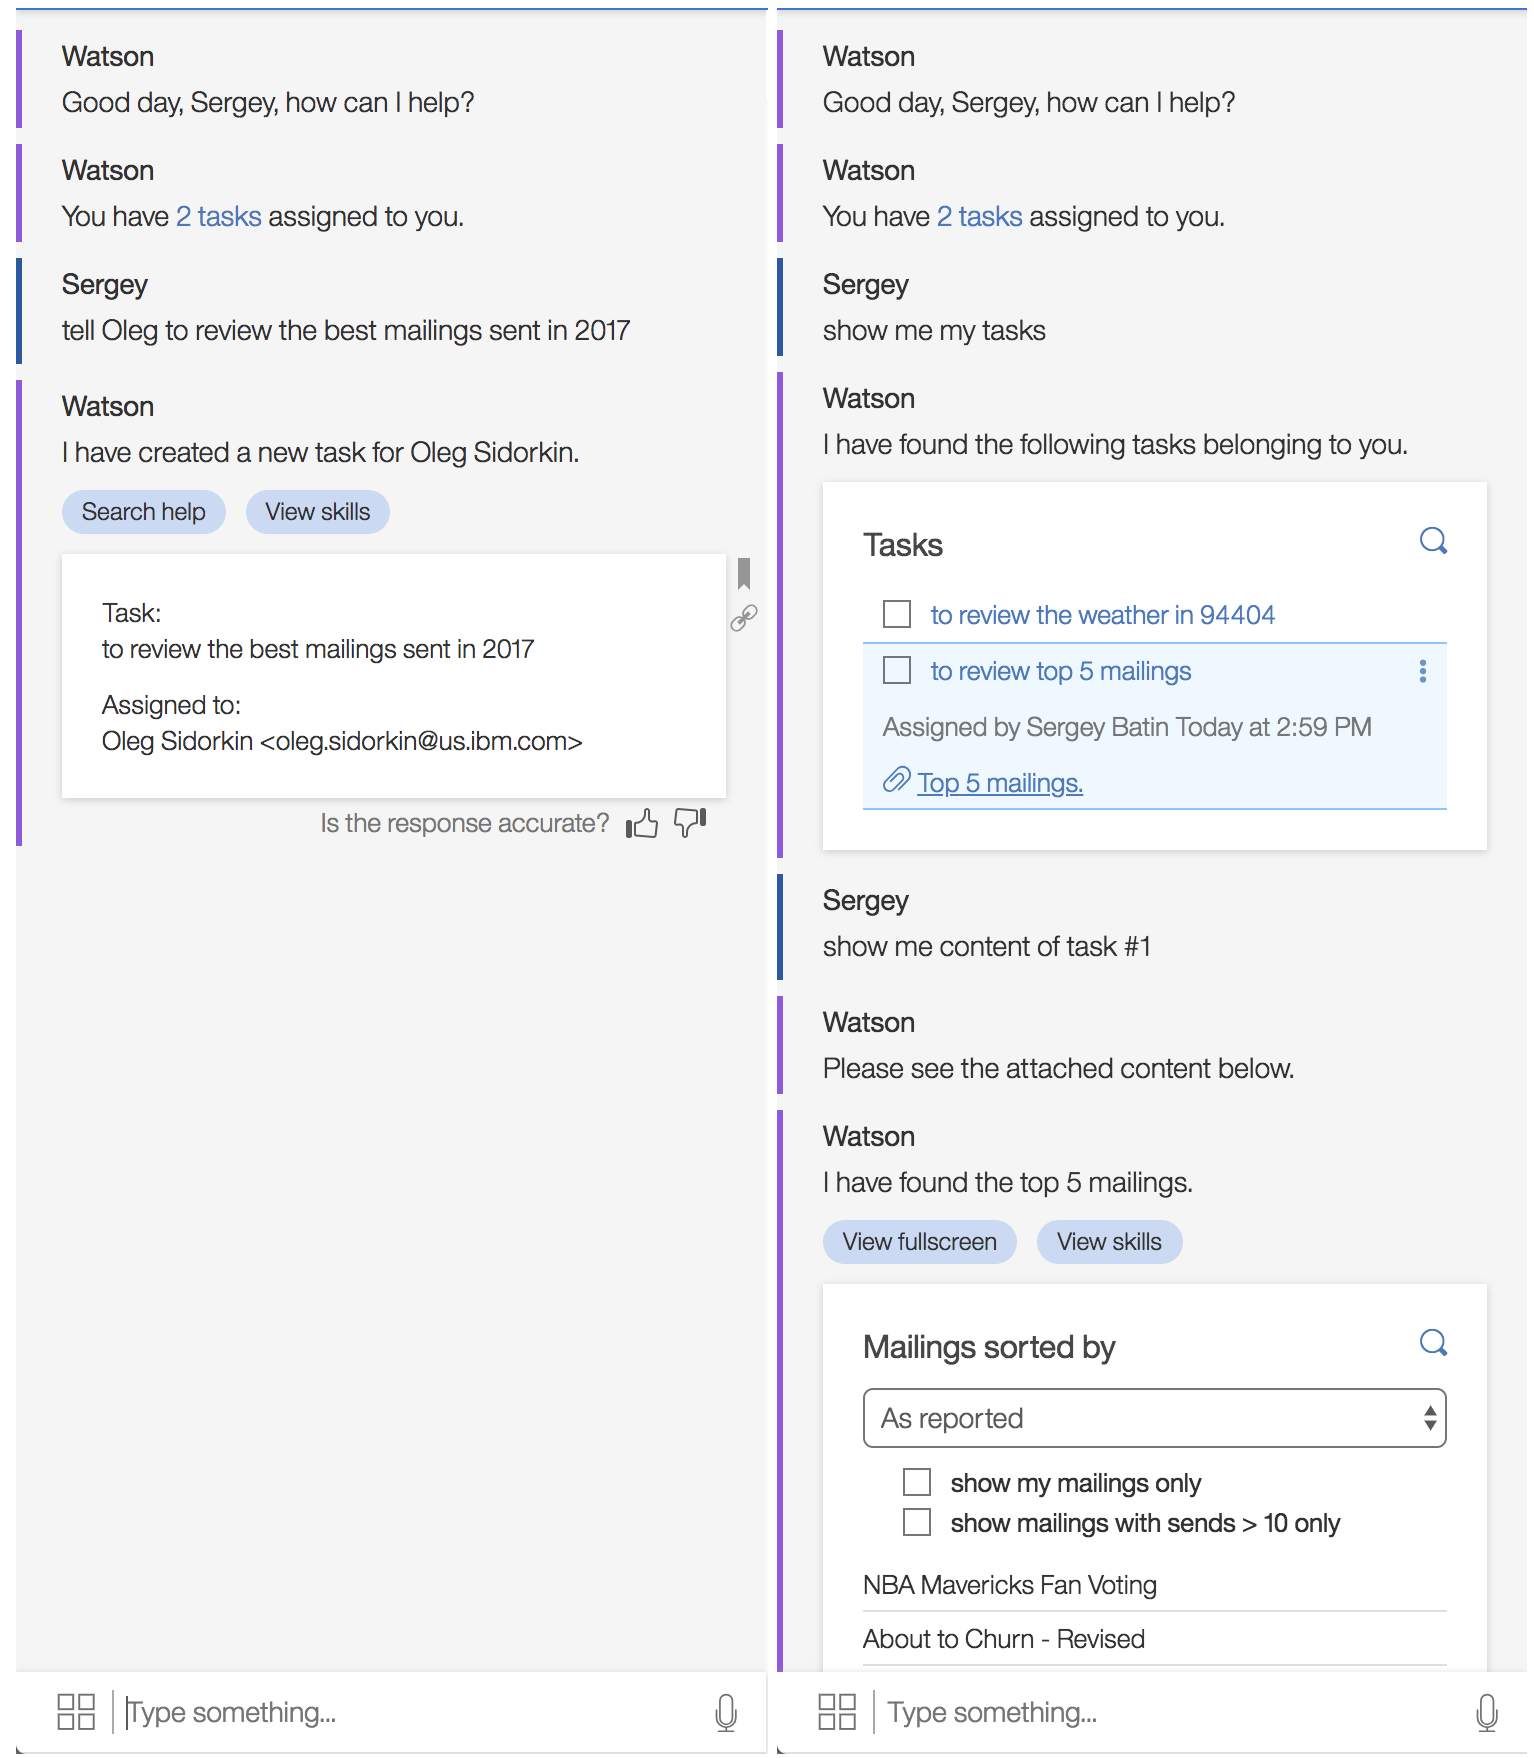The height and width of the screenshot is (1758, 1534).
Task: Click message 'show me my tasks'
Action: pyautogui.click(x=934, y=331)
